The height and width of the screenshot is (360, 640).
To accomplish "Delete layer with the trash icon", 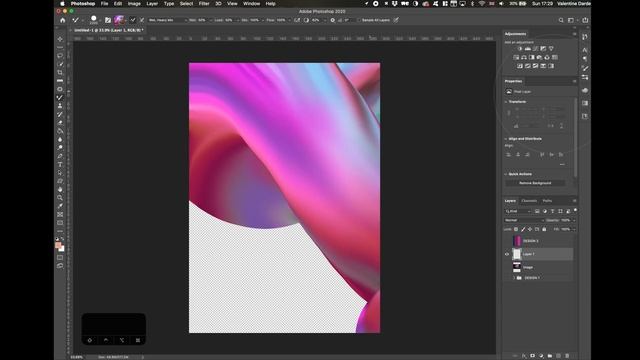I will point(567,356).
